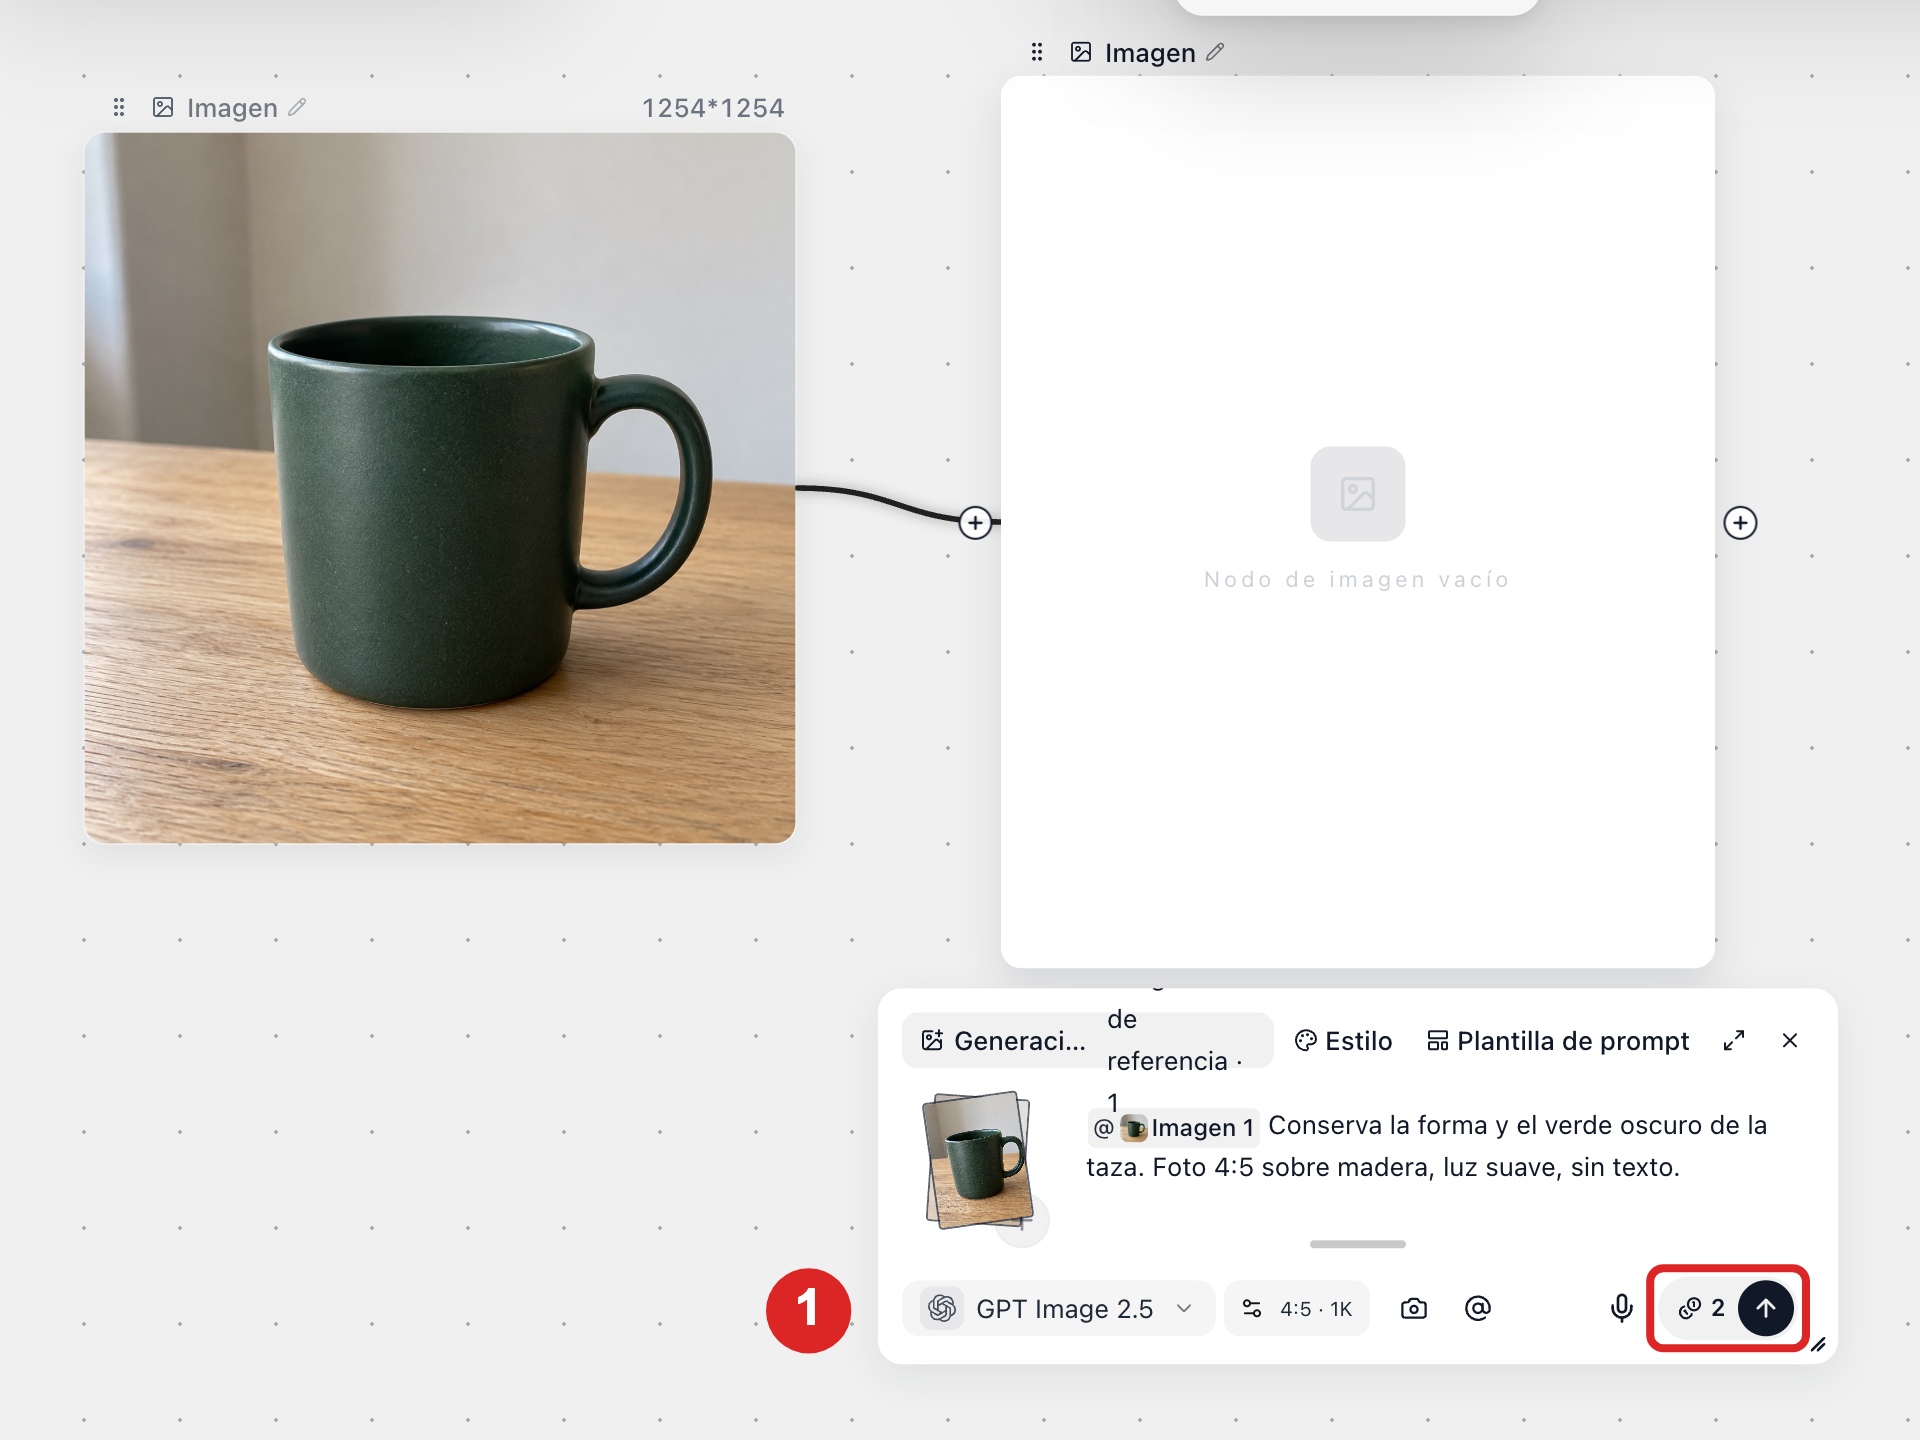1920x1440 pixels.
Task: Expand the prompt panel with diagonal arrows
Action: click(x=1734, y=1041)
